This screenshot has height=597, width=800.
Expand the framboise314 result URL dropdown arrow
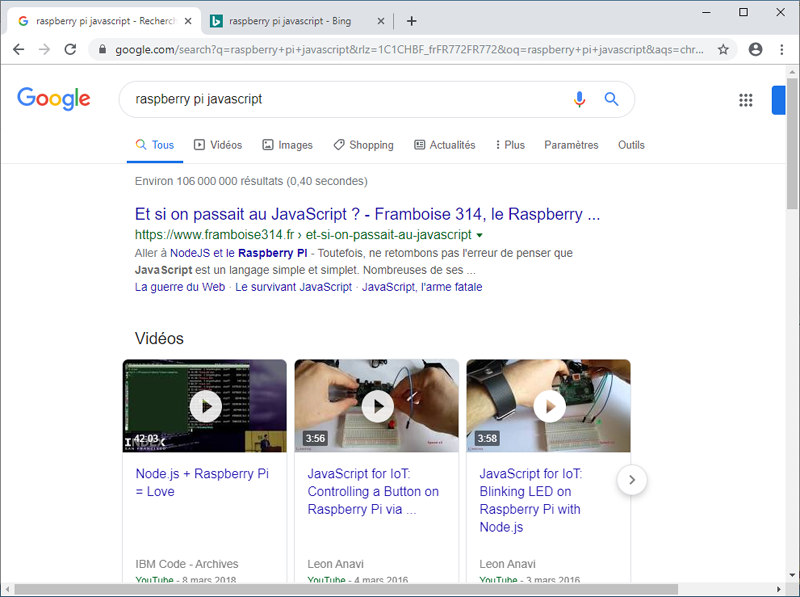point(480,235)
